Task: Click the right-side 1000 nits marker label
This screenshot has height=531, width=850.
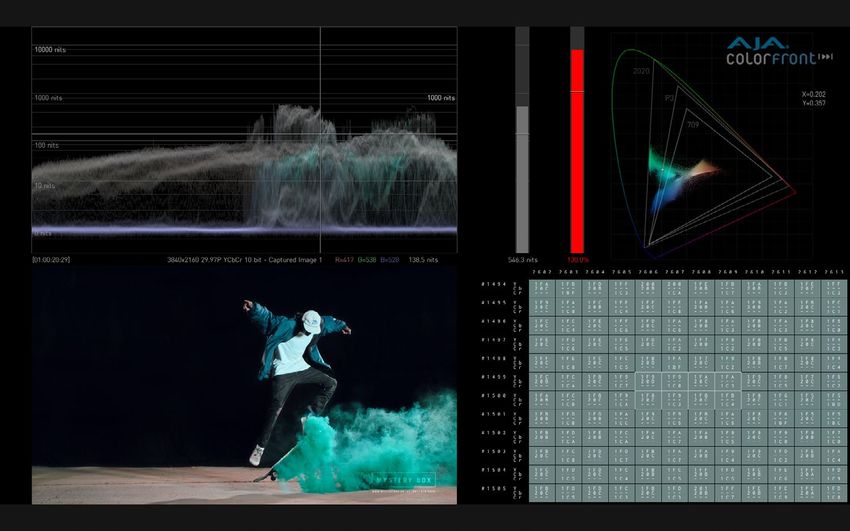Action: [x=441, y=98]
